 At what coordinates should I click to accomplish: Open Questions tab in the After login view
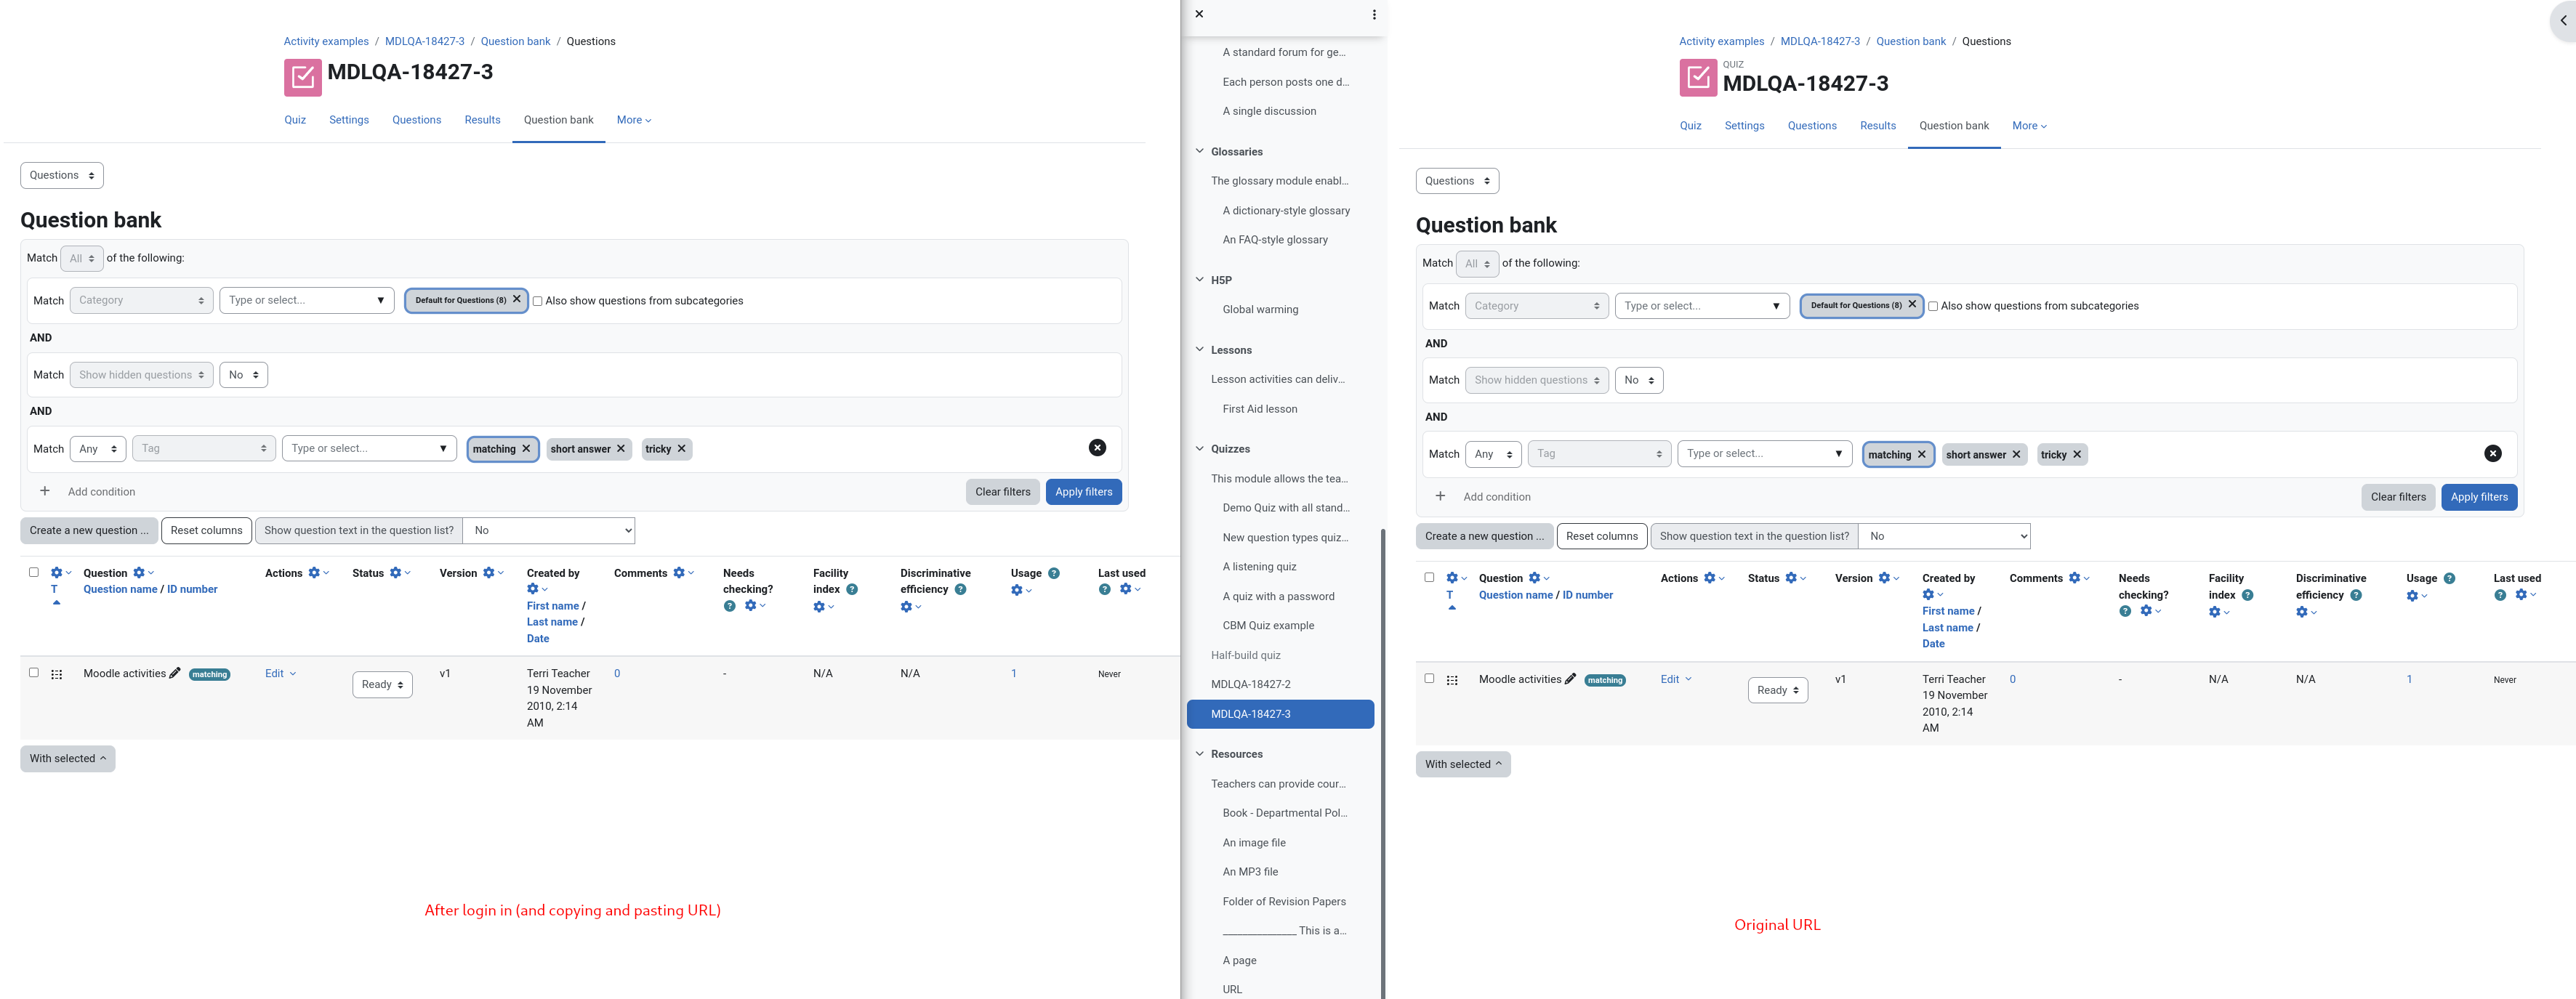pos(416,120)
